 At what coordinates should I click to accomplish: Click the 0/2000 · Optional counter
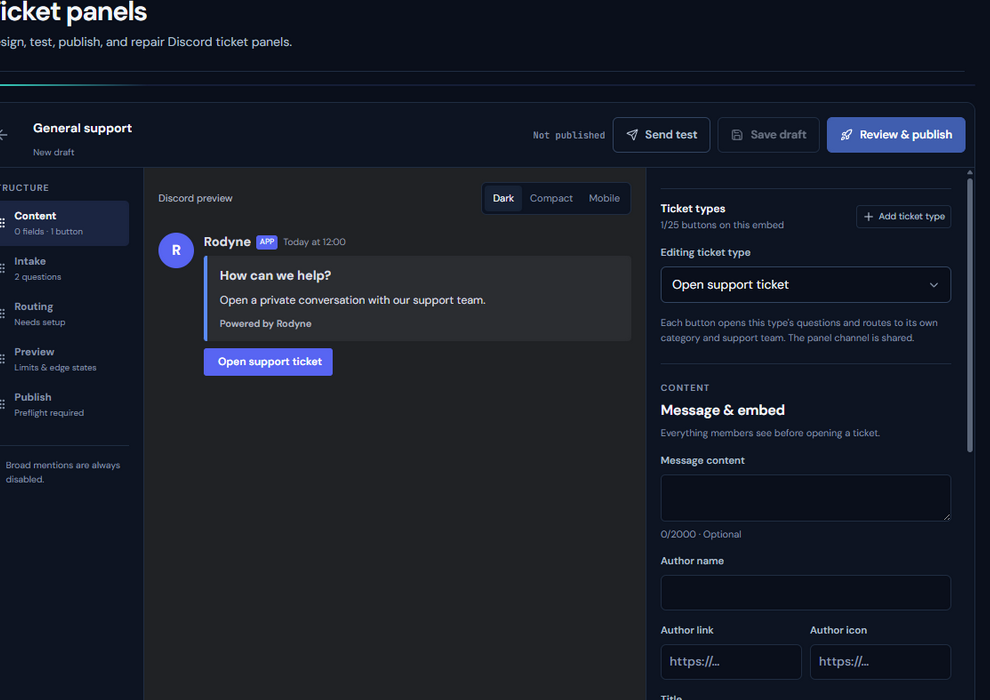(701, 534)
